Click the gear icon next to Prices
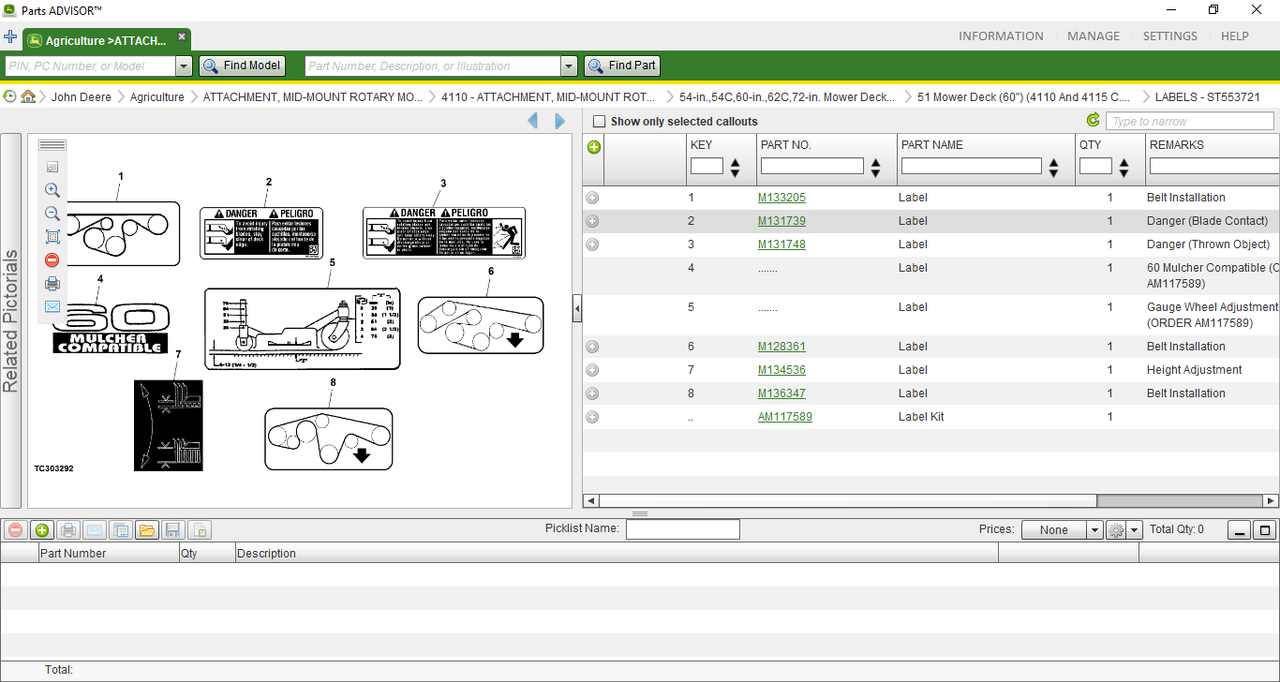This screenshot has width=1280, height=682. point(1117,530)
